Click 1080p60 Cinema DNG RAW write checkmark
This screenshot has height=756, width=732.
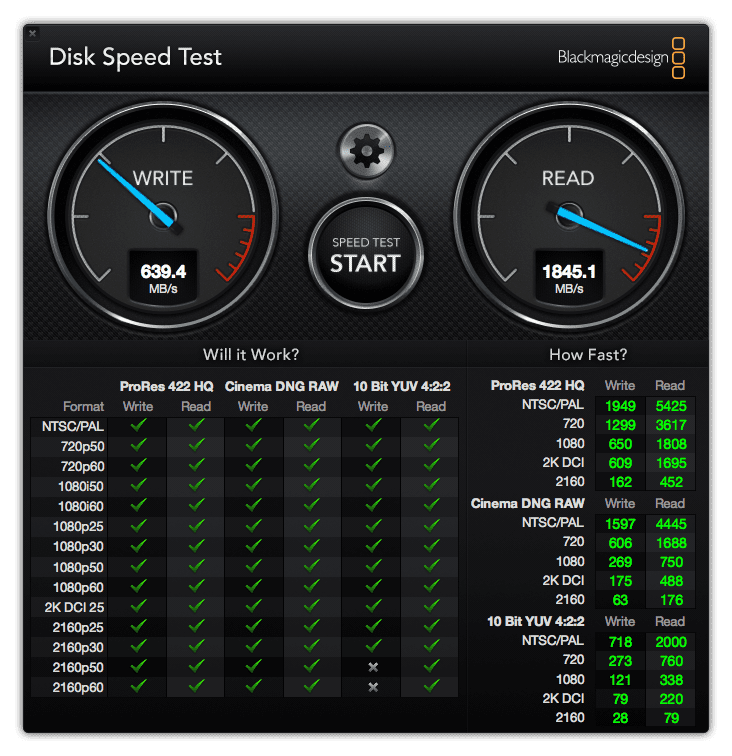(x=253, y=586)
